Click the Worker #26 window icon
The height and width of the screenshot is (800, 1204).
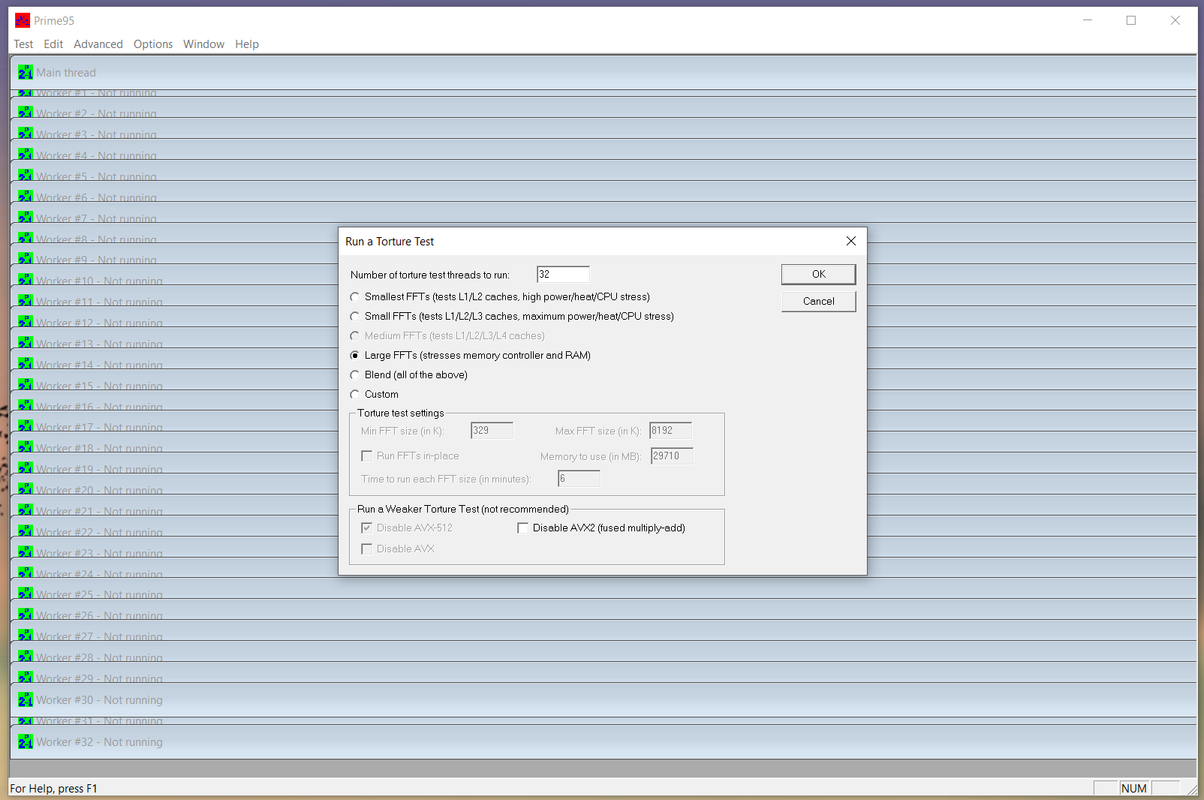pyautogui.click(x=25, y=616)
